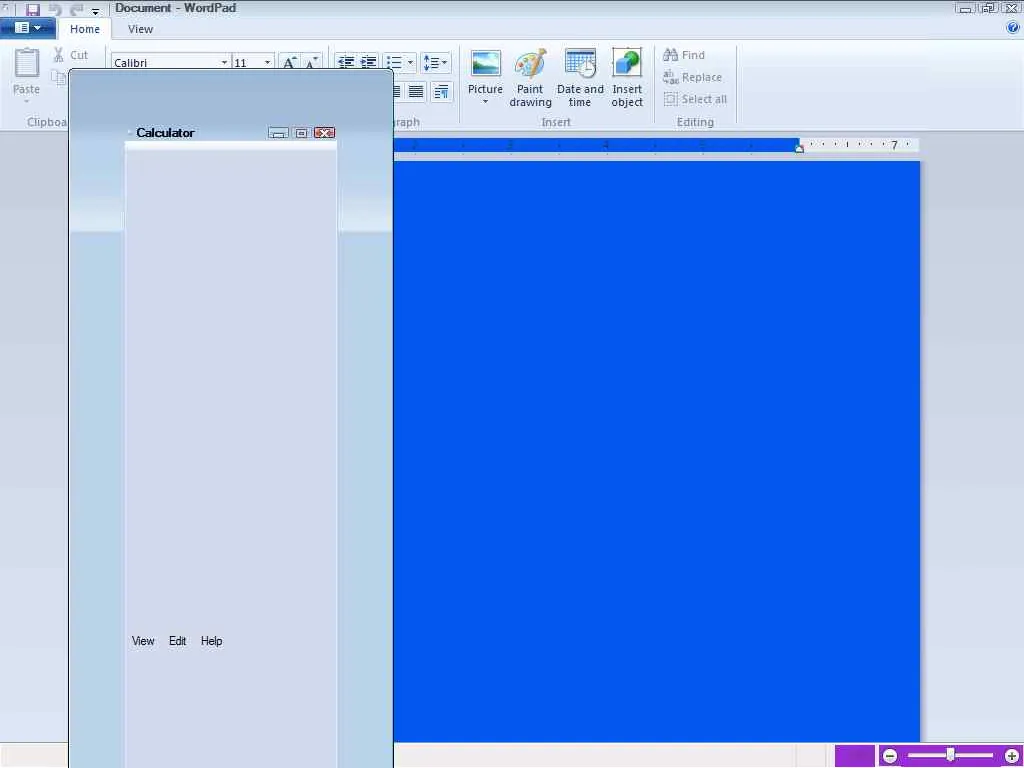Screen dimensions: 1024x768
Task: Expand the bullet list style arrow
Action: click(x=410, y=63)
